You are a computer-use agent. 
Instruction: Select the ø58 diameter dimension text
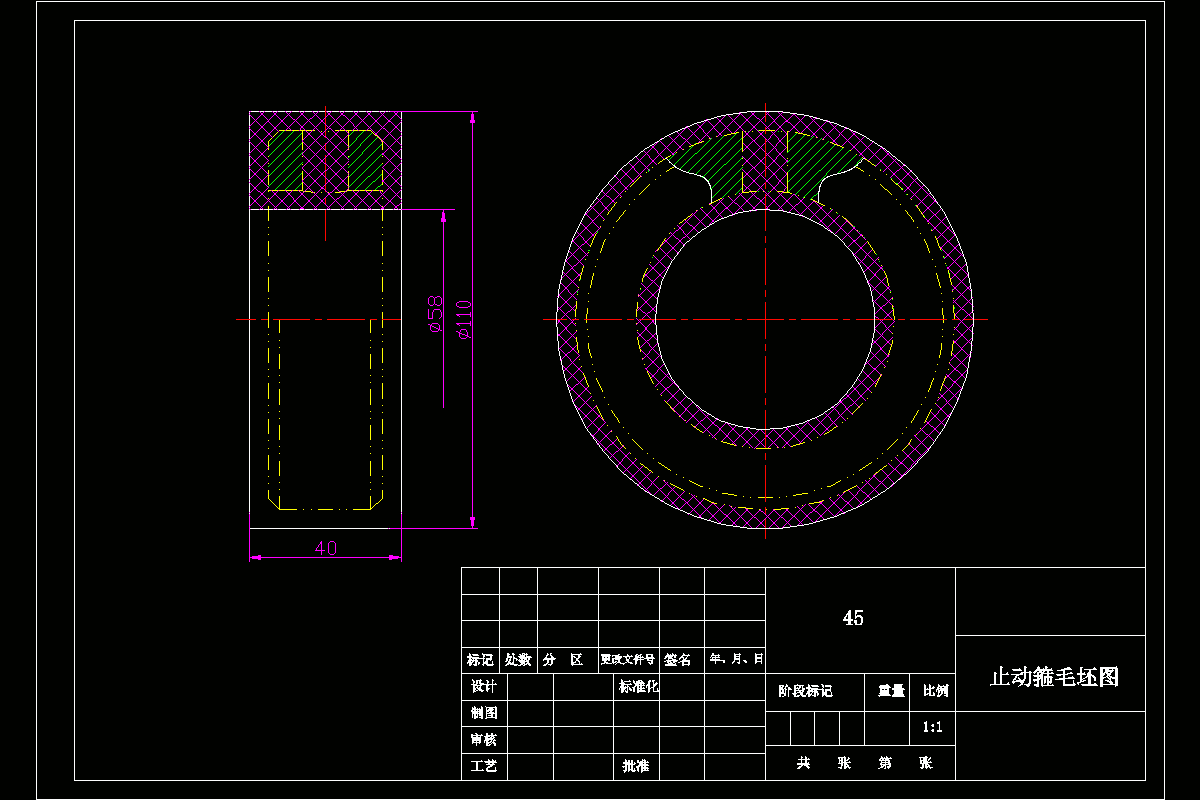(x=435, y=312)
